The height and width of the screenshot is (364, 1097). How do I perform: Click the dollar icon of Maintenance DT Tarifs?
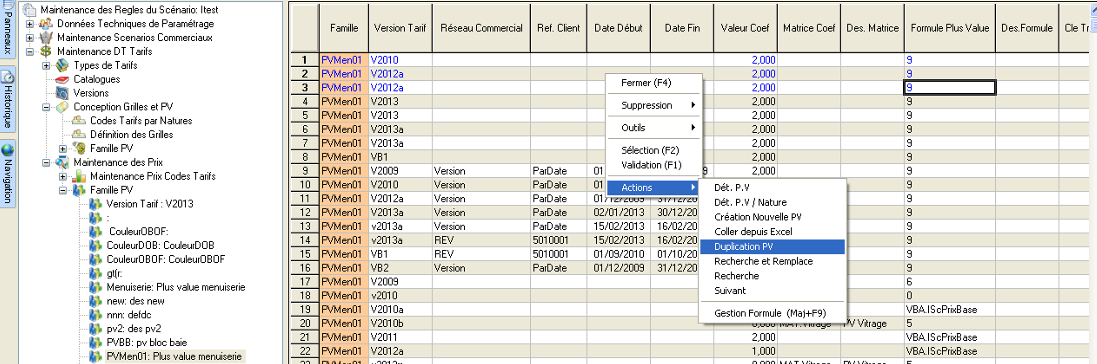[x=46, y=51]
